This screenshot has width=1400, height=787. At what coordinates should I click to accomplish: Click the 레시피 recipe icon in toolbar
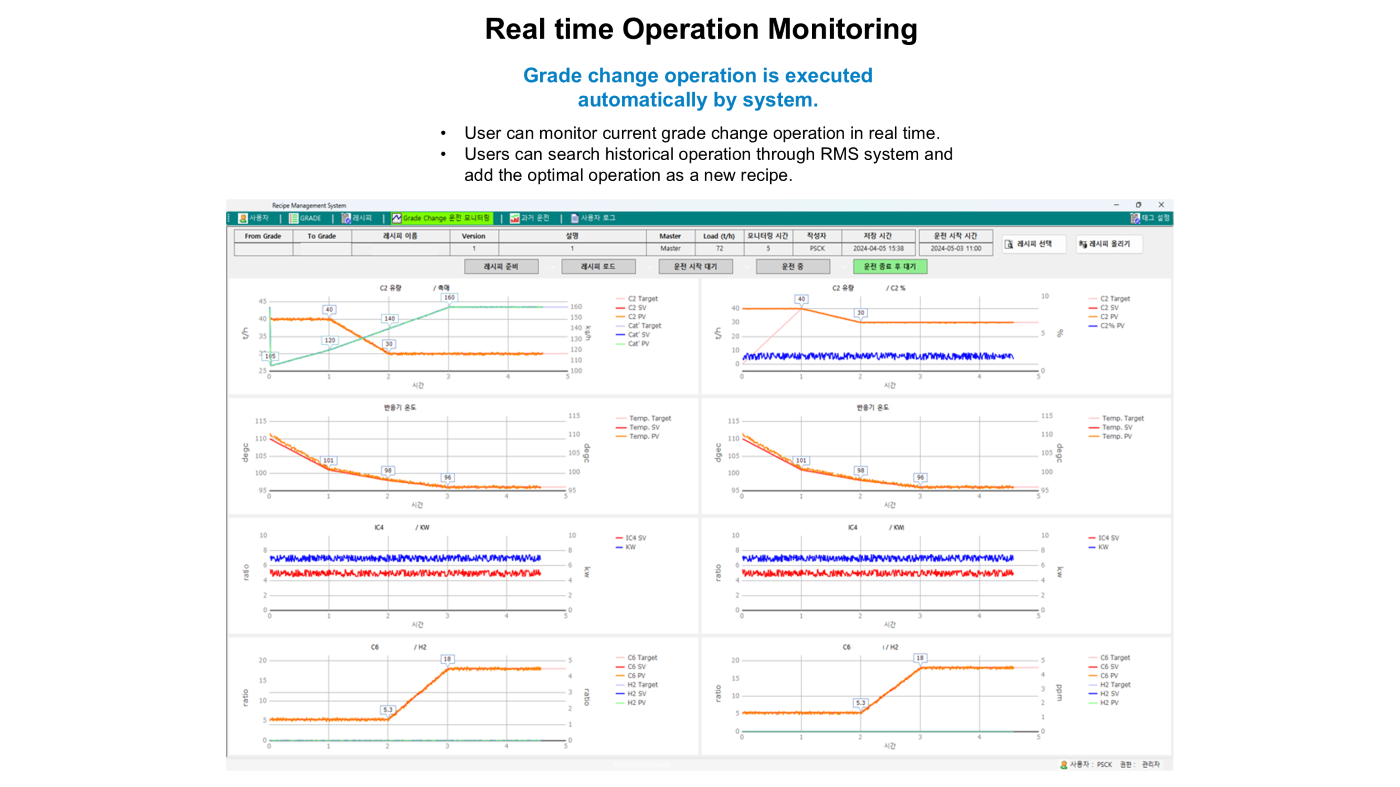tap(346, 218)
